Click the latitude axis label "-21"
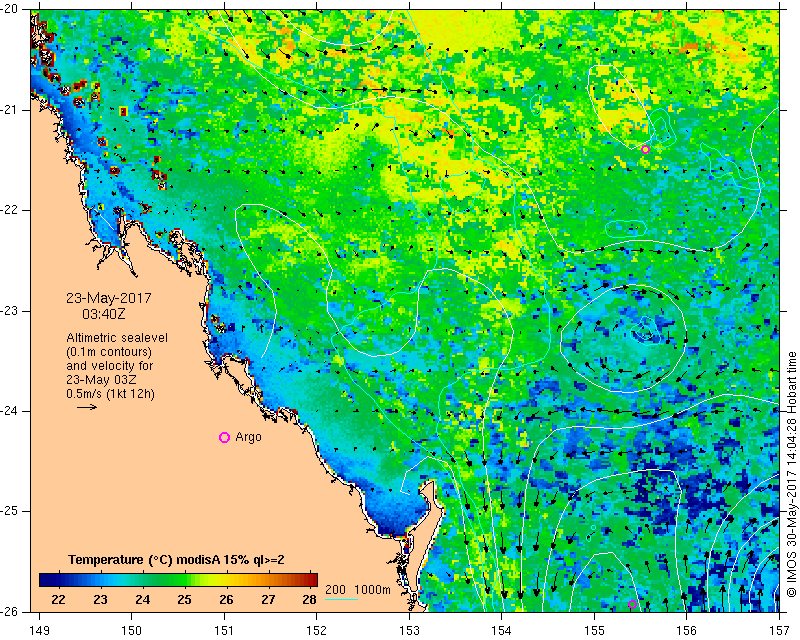Image resolution: width=800 pixels, height=640 pixels. pyautogui.click(x=9, y=110)
